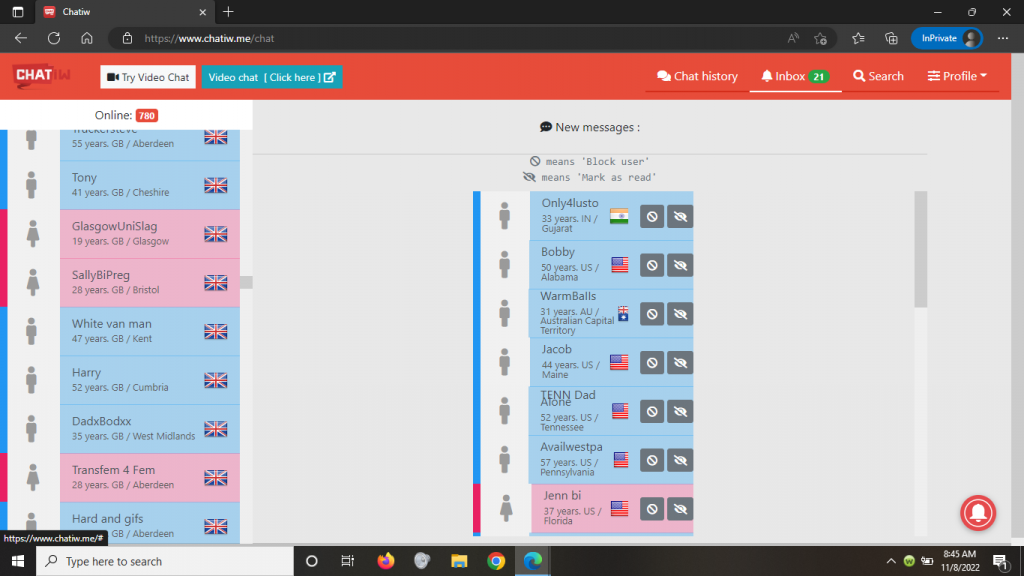Open the browser Collections icon
This screenshot has width=1024, height=576.
coord(891,38)
